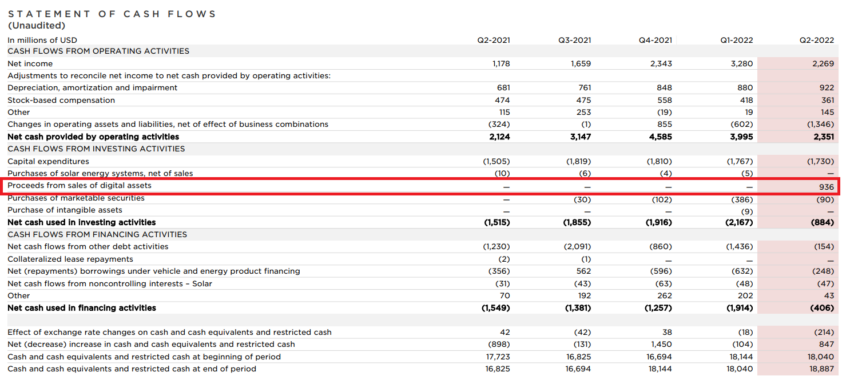Select the 'Proceeds from sales of digital assets' label
The width and height of the screenshot is (850, 384).
tap(79, 185)
